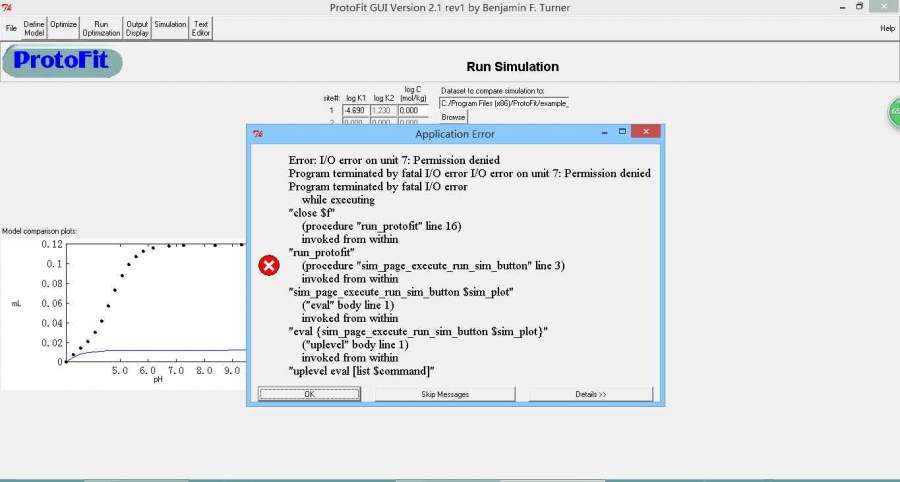Click the dataset path input field
Image resolution: width=900 pixels, height=482 pixels.
click(504, 103)
